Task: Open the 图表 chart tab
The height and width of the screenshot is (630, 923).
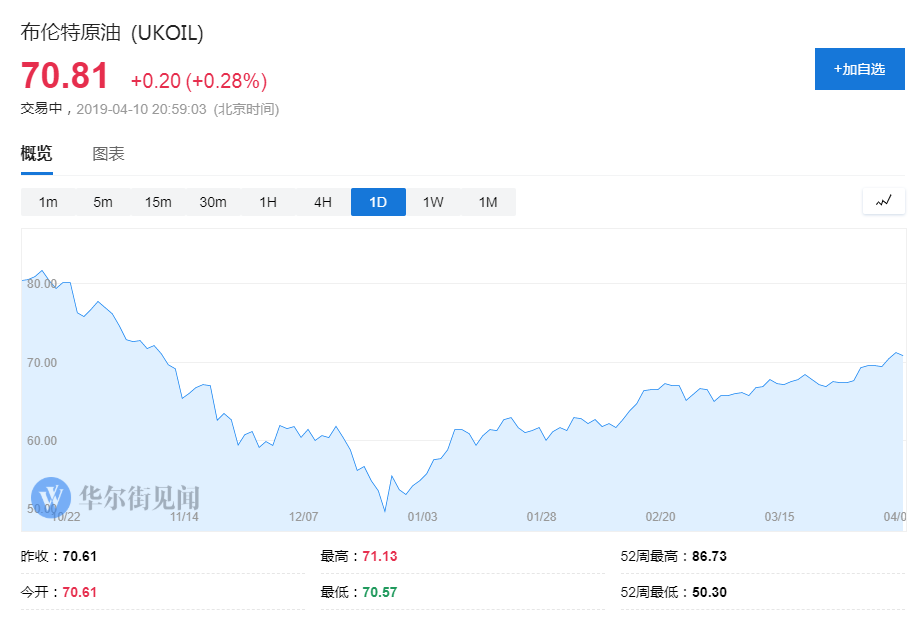Action: tap(108, 154)
